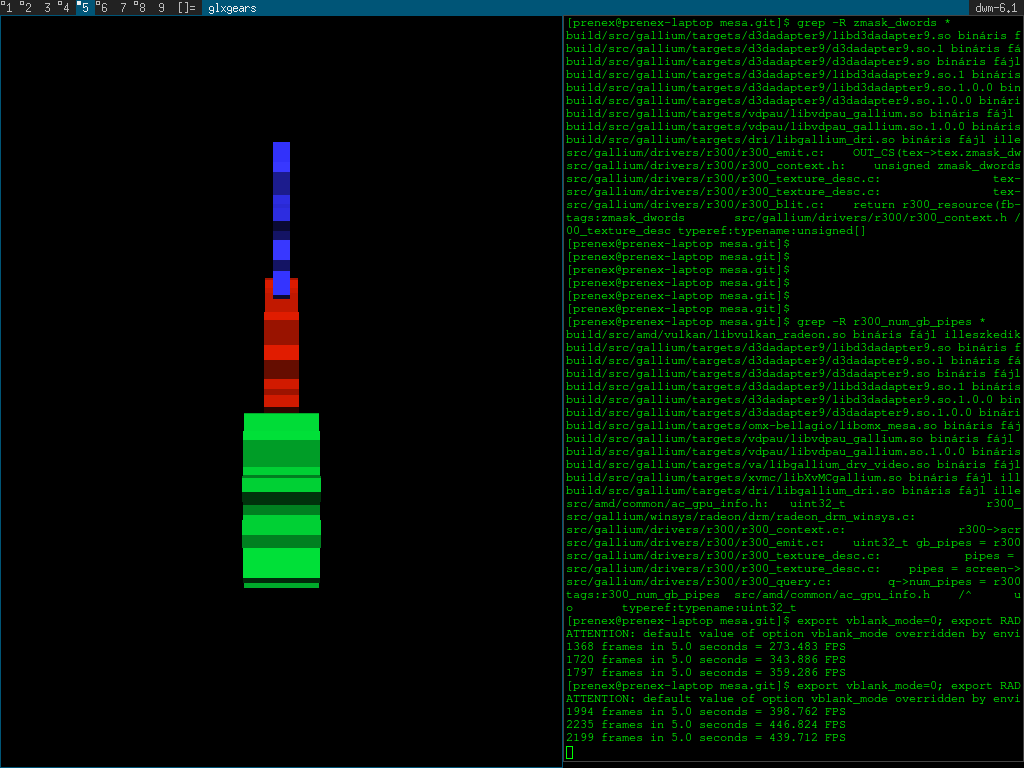This screenshot has height=768, width=1024.
Task: Open workspace tag 7
Action: pos(123,8)
